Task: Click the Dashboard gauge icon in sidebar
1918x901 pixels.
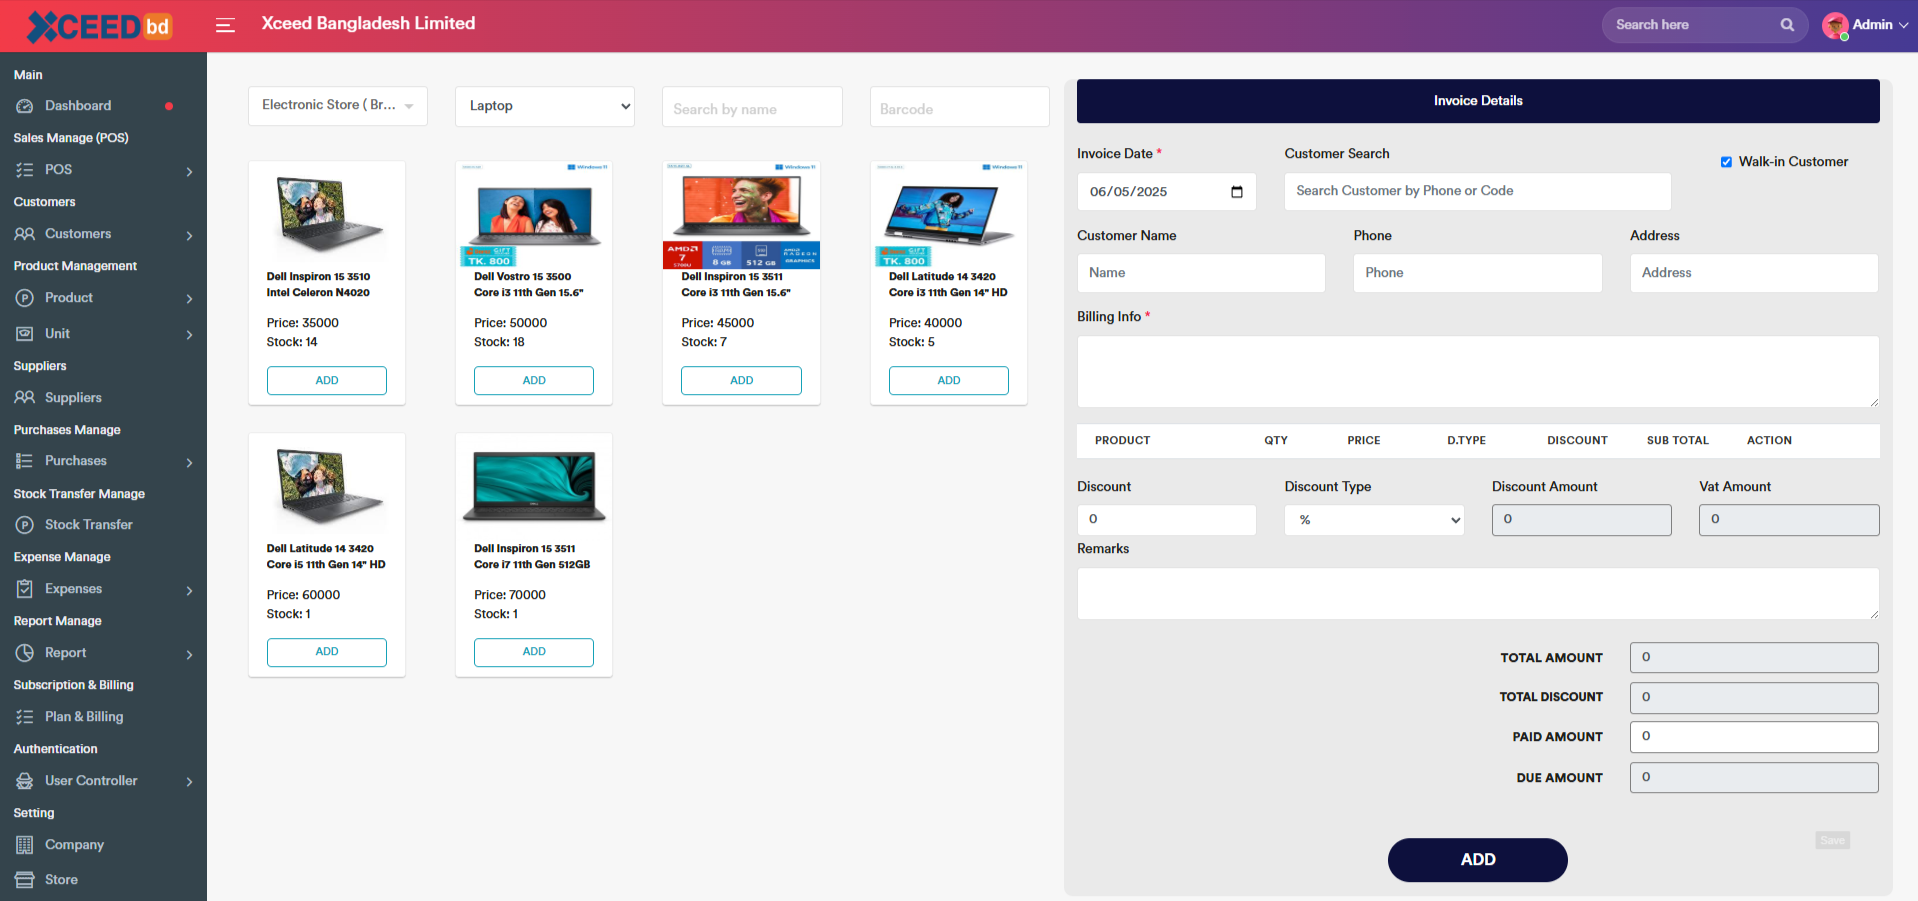Action: tap(25, 106)
